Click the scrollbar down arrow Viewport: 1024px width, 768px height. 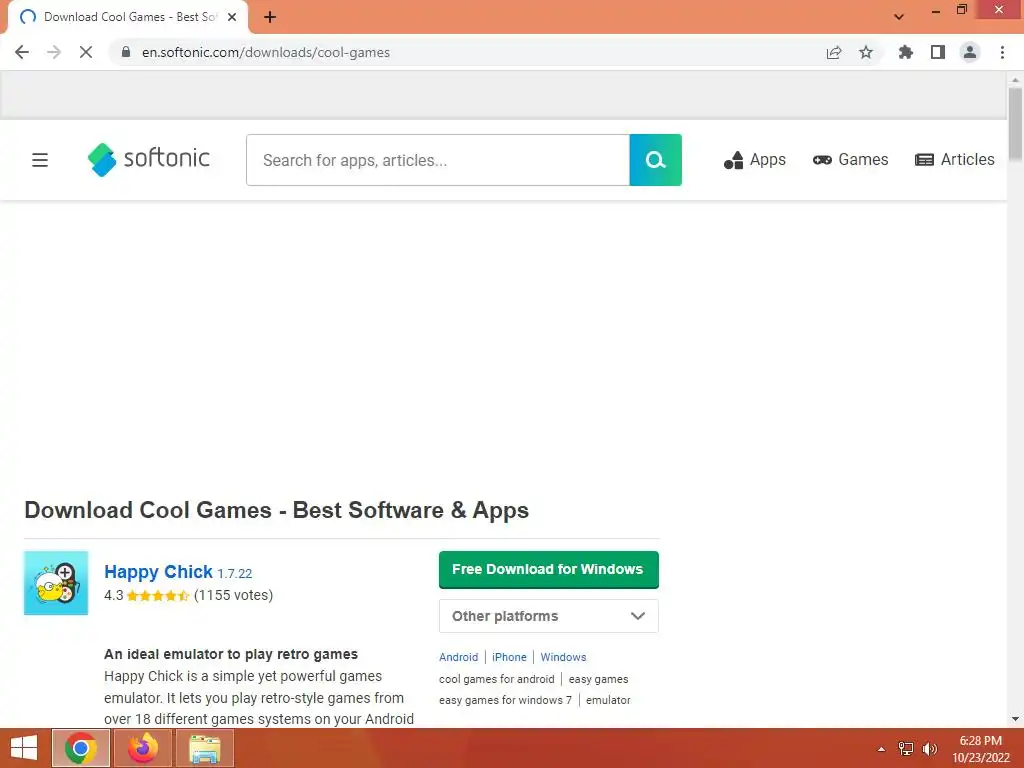pos(1015,719)
